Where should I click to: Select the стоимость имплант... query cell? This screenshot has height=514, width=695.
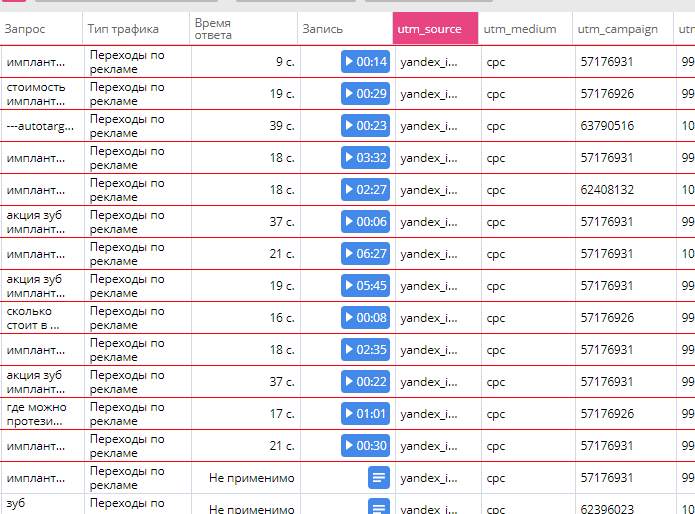(42, 94)
